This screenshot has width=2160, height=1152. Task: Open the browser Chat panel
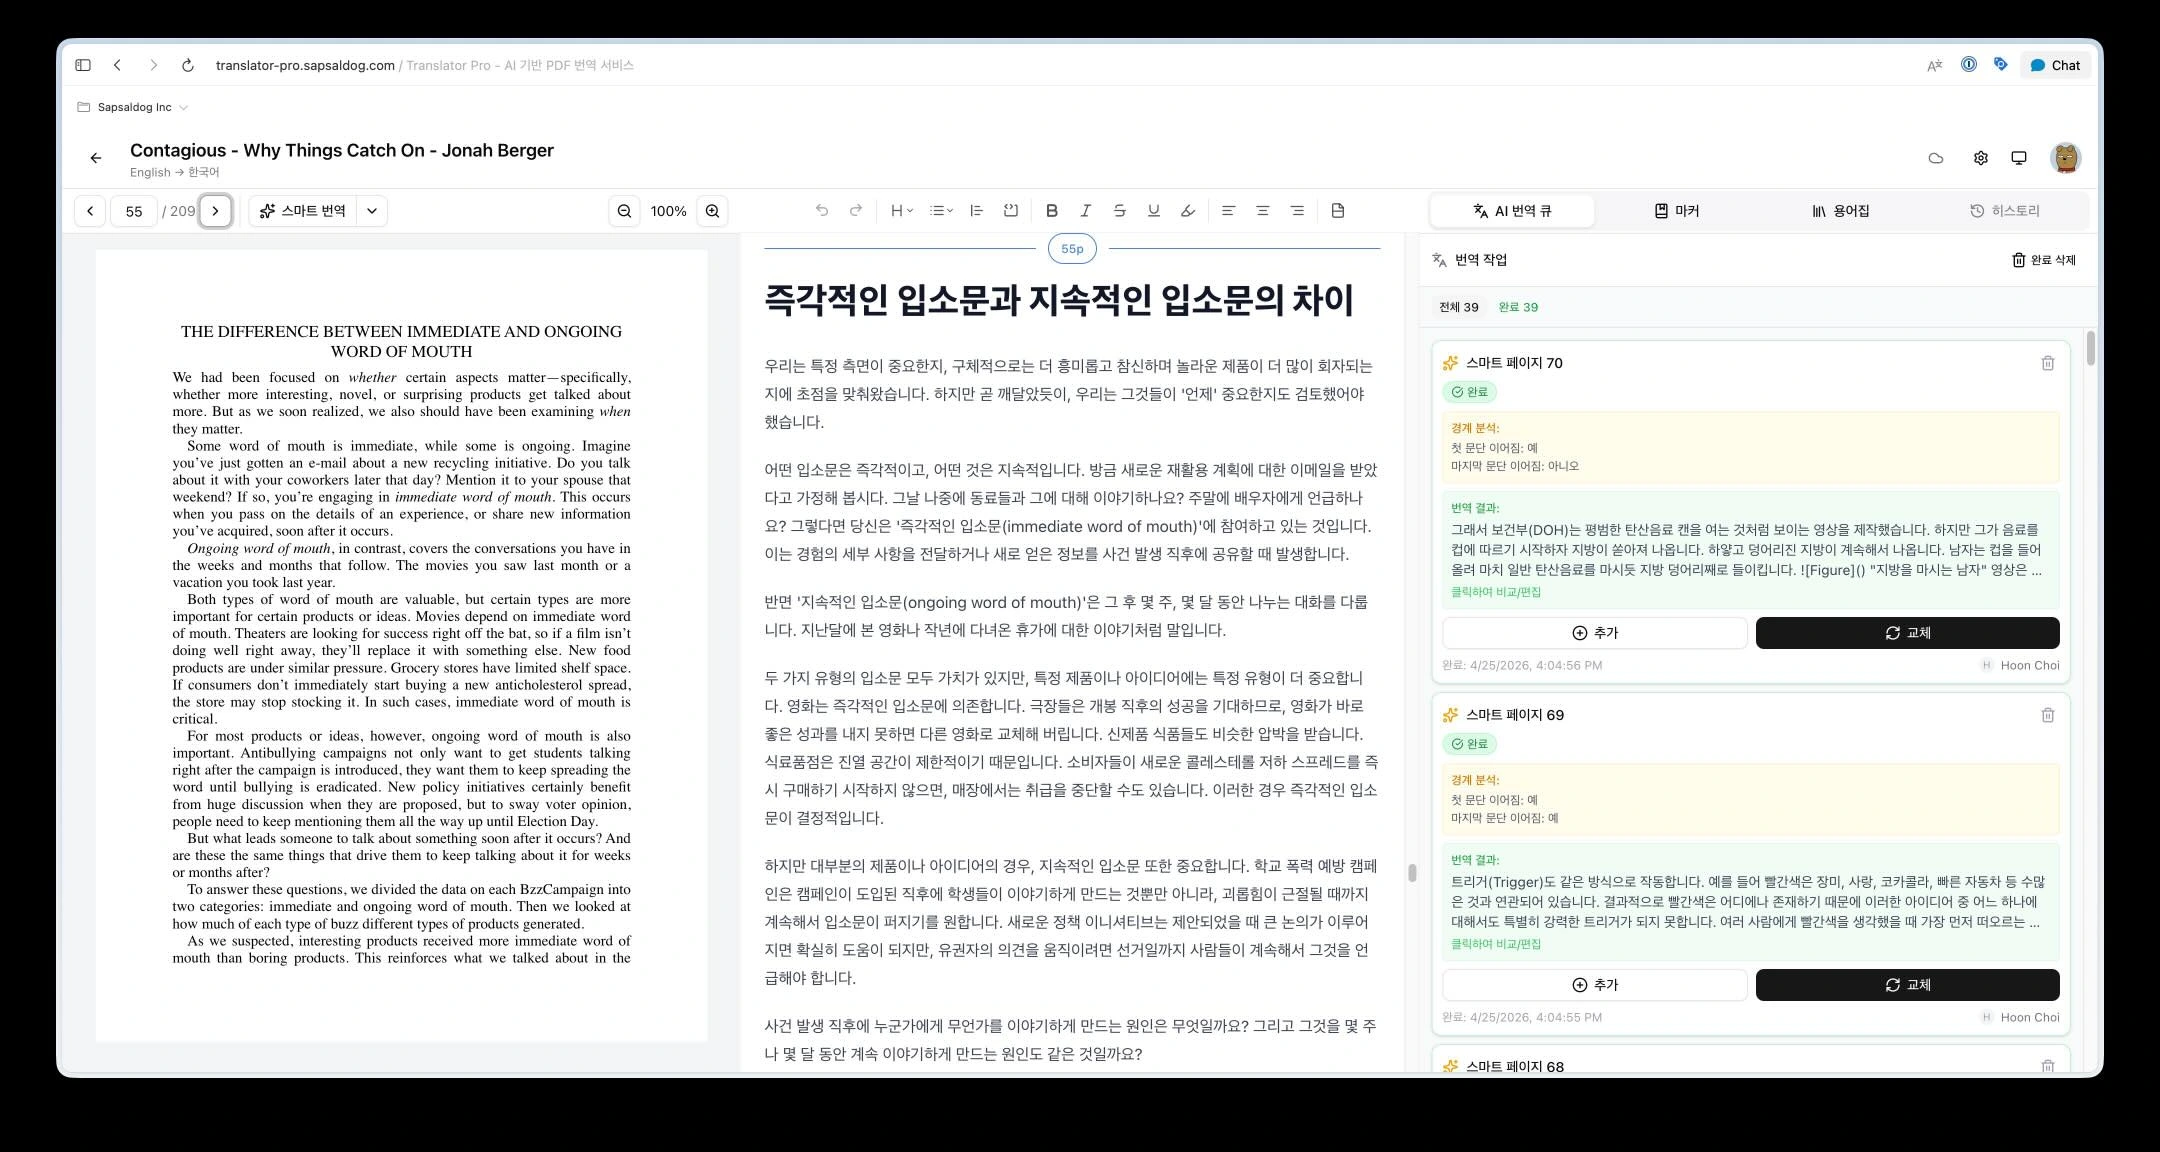coord(2055,65)
